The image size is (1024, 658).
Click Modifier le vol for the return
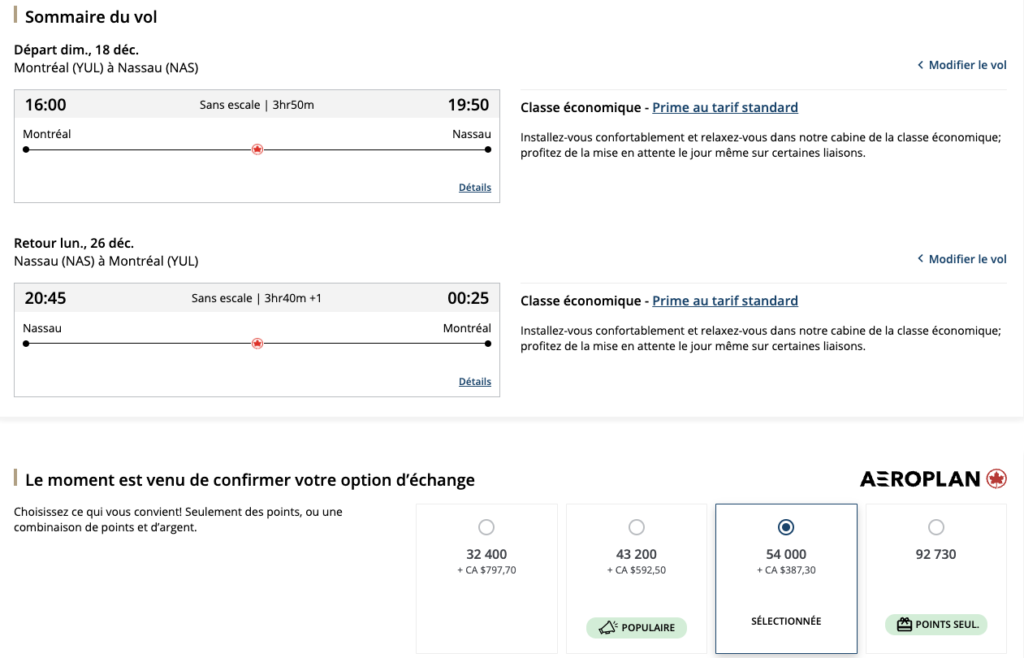(967, 259)
